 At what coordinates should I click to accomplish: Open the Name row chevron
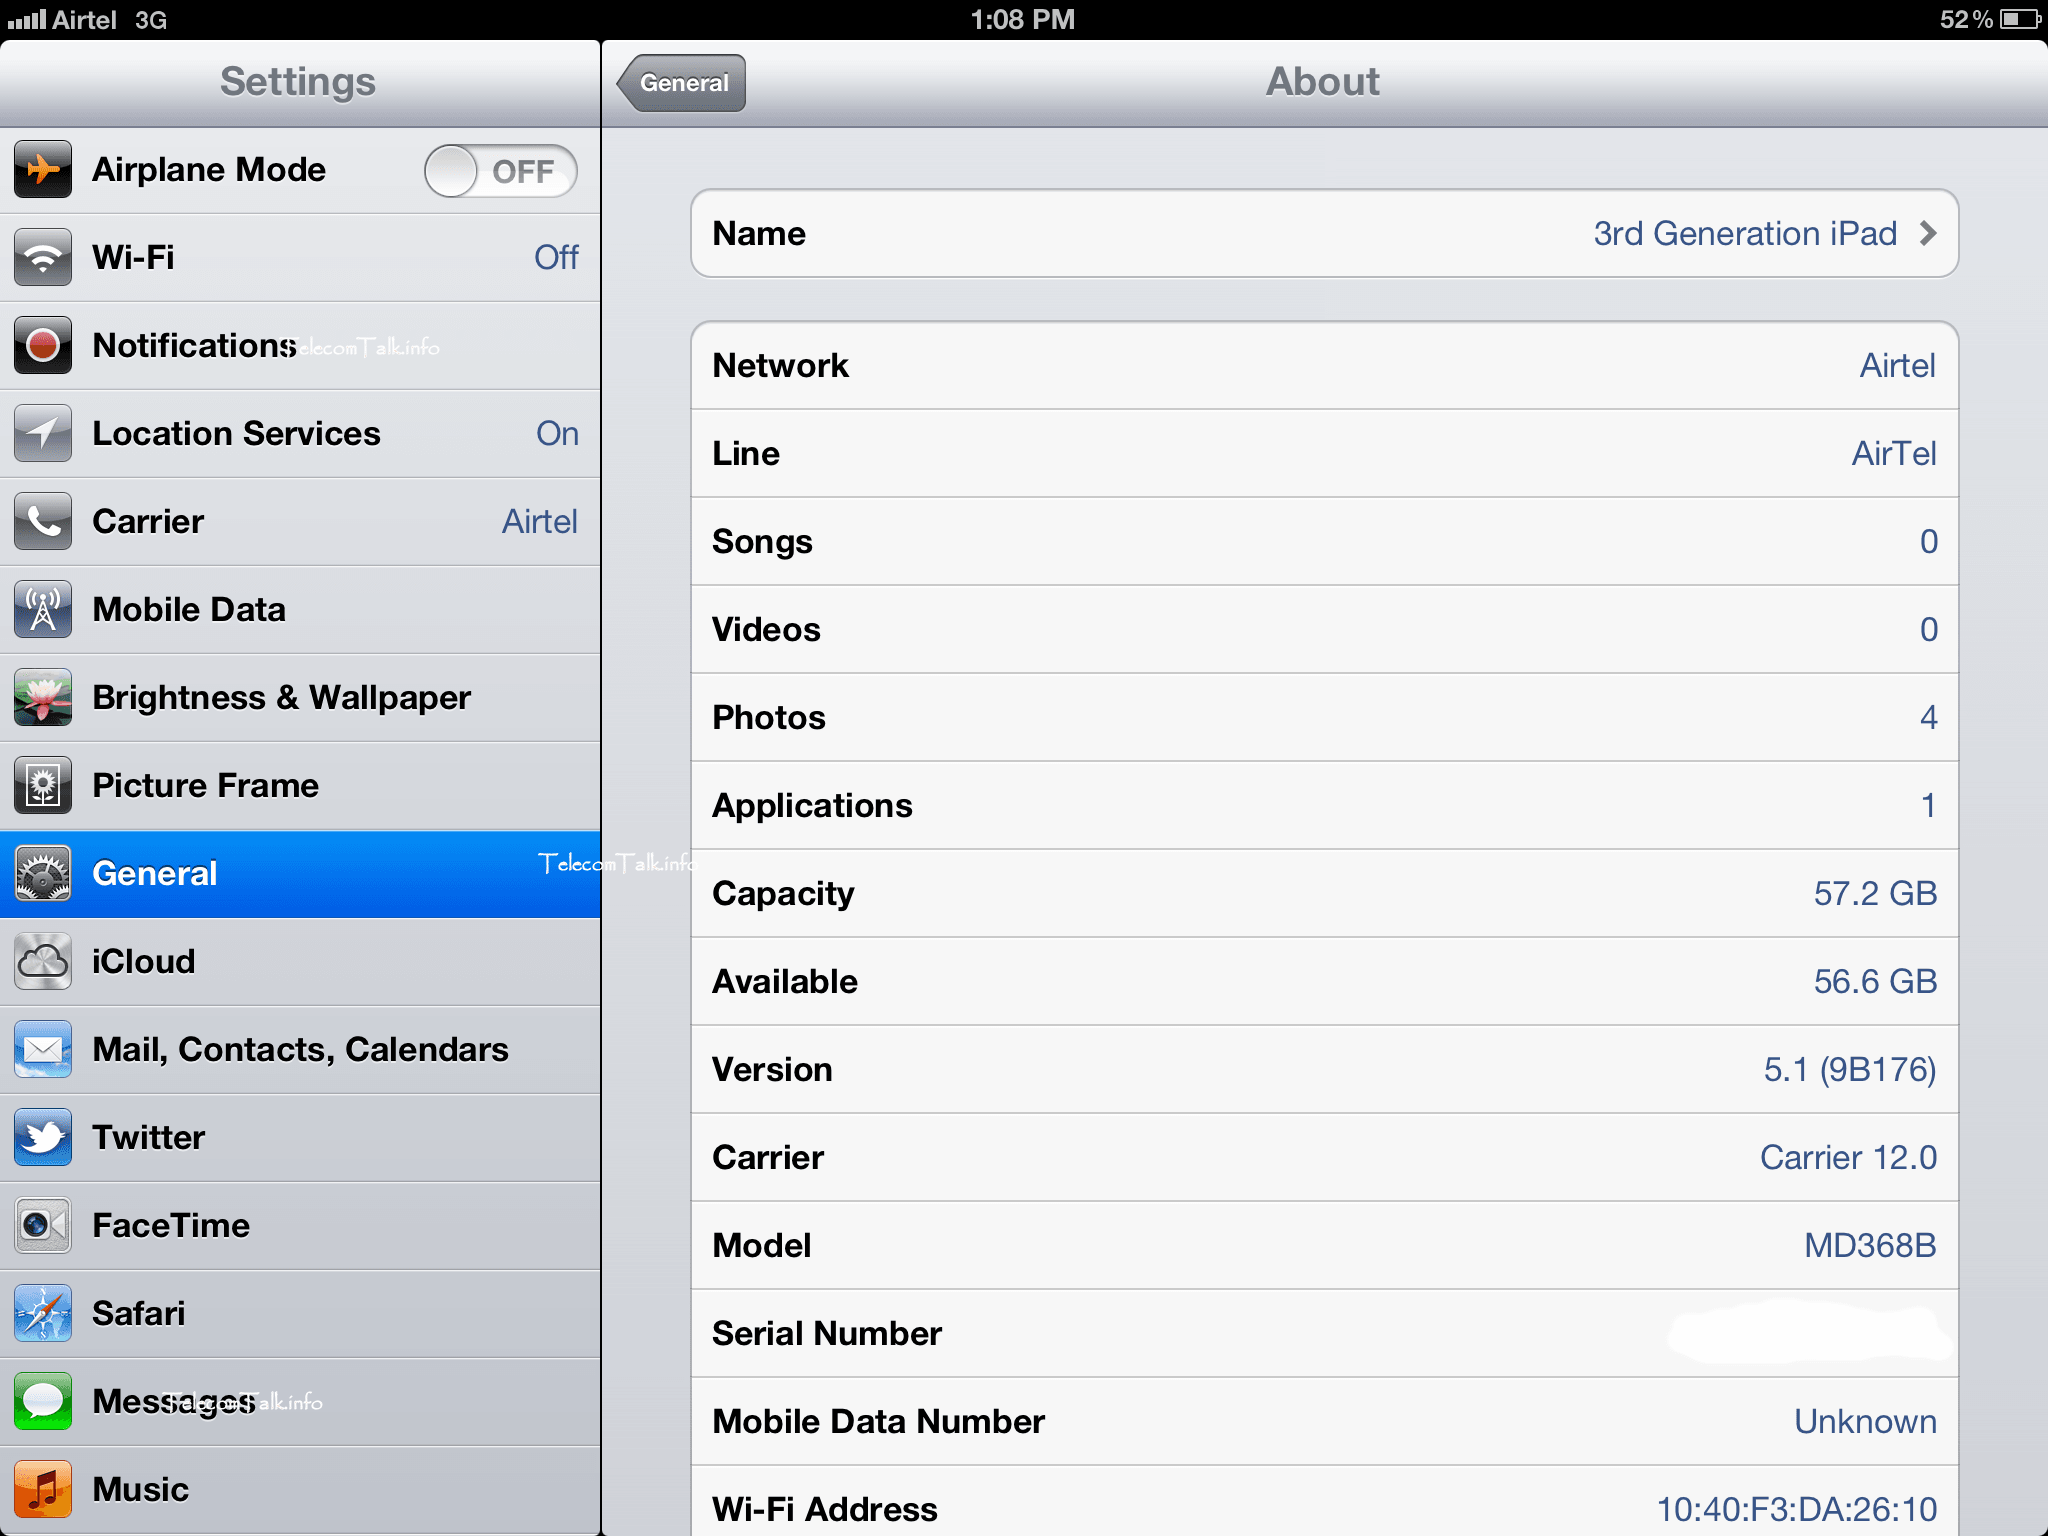[x=1928, y=233]
